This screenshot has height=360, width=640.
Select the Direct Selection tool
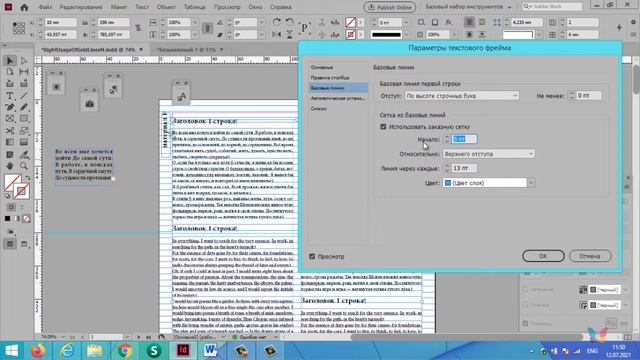[24, 61]
